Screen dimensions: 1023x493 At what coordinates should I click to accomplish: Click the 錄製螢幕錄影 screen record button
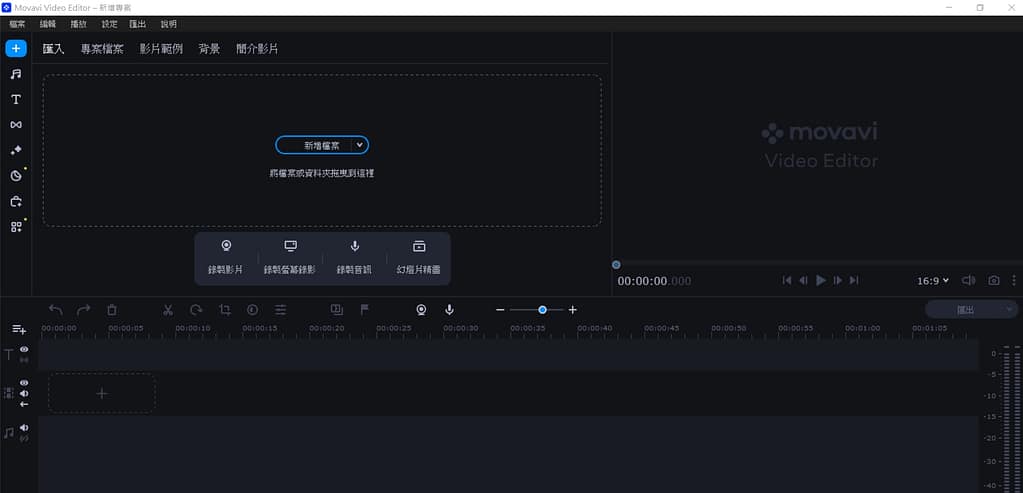click(290, 258)
